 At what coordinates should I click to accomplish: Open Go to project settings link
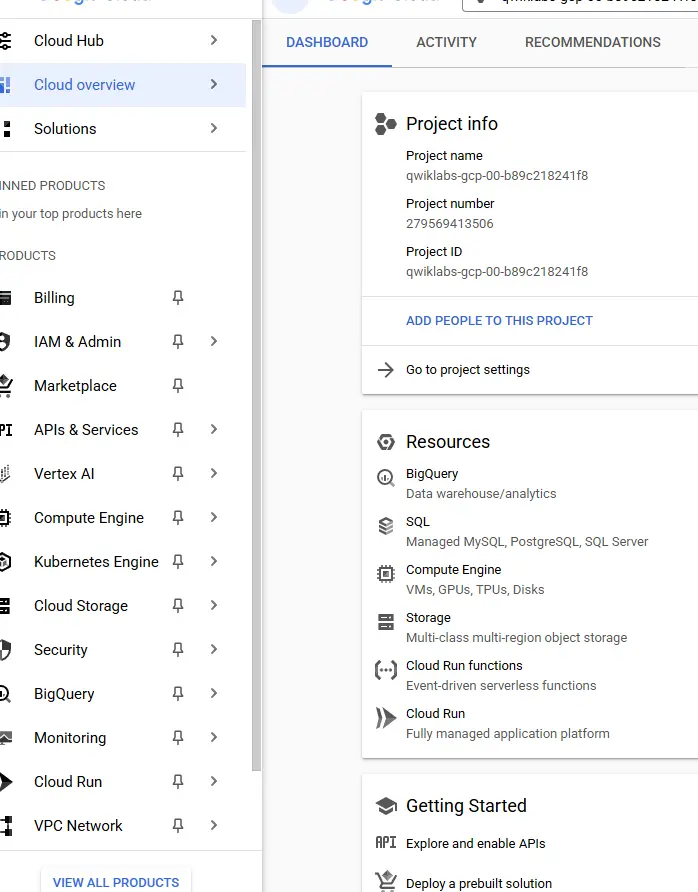[x=468, y=370]
